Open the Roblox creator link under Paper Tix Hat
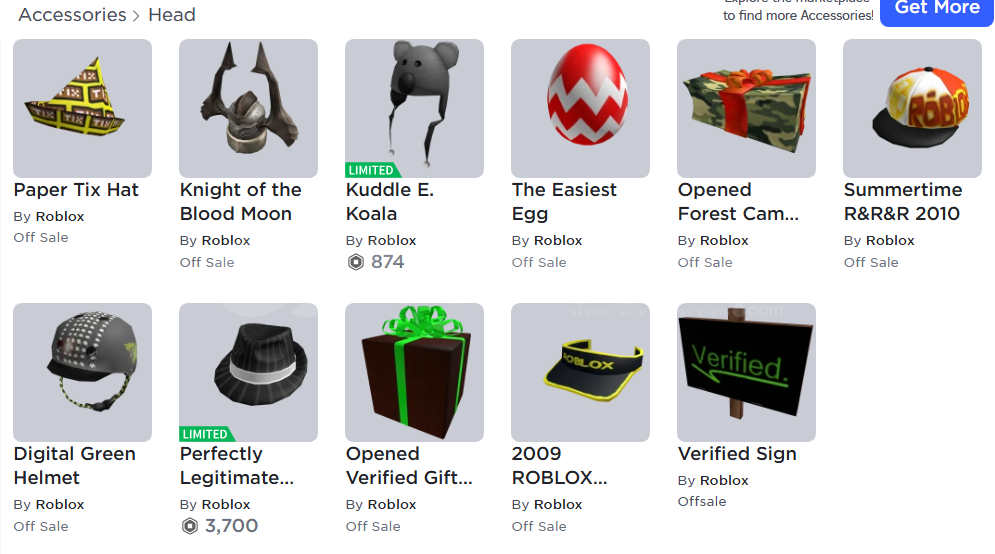This screenshot has height=554, width=995. [60, 216]
